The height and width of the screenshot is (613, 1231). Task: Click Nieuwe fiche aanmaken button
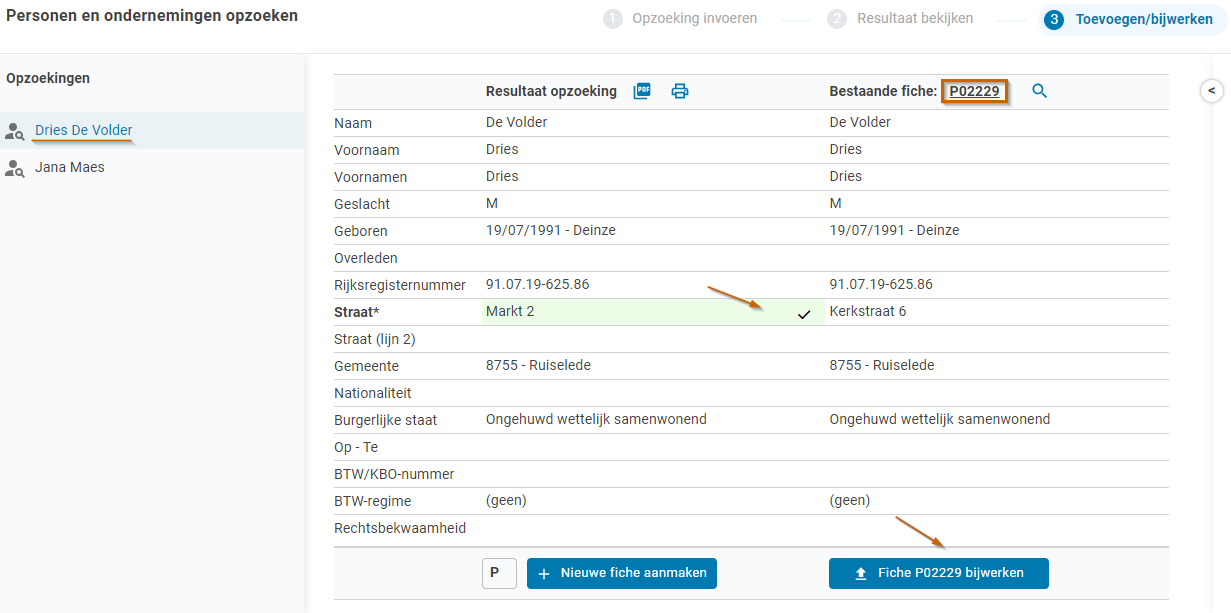point(622,573)
